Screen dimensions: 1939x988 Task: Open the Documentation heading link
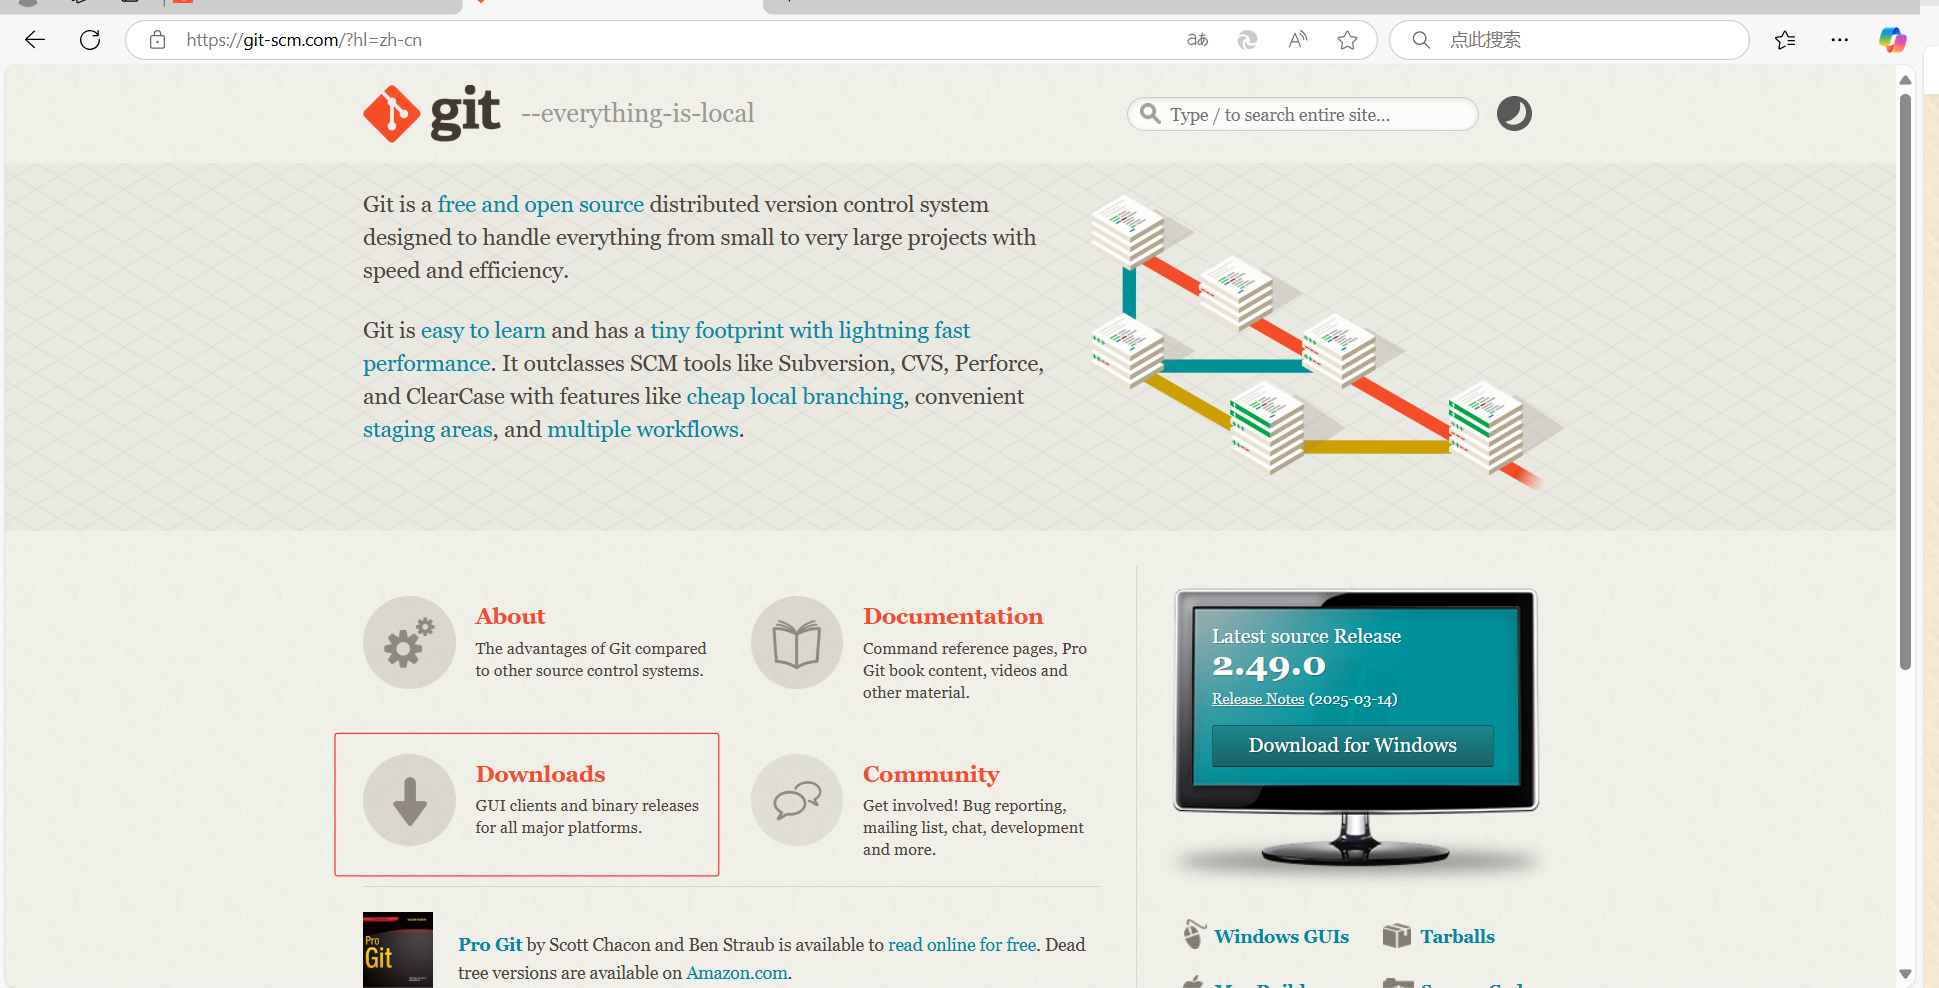coord(953,616)
